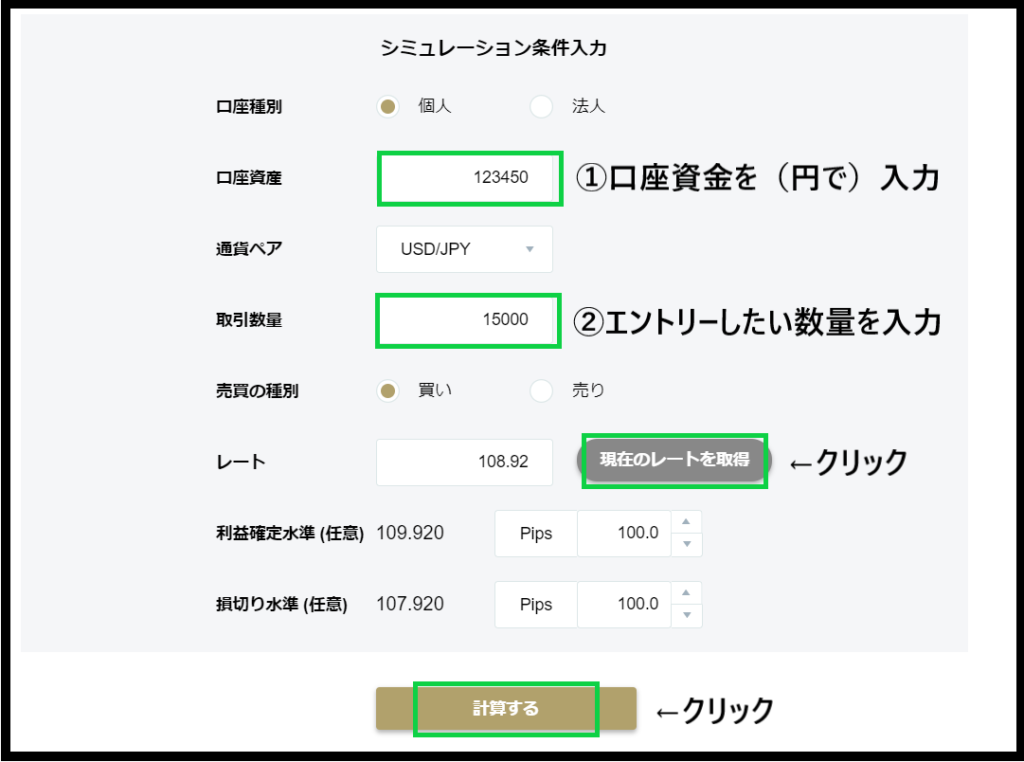Select the 法人 account type radio button
1024x762 pixels.
(x=541, y=106)
